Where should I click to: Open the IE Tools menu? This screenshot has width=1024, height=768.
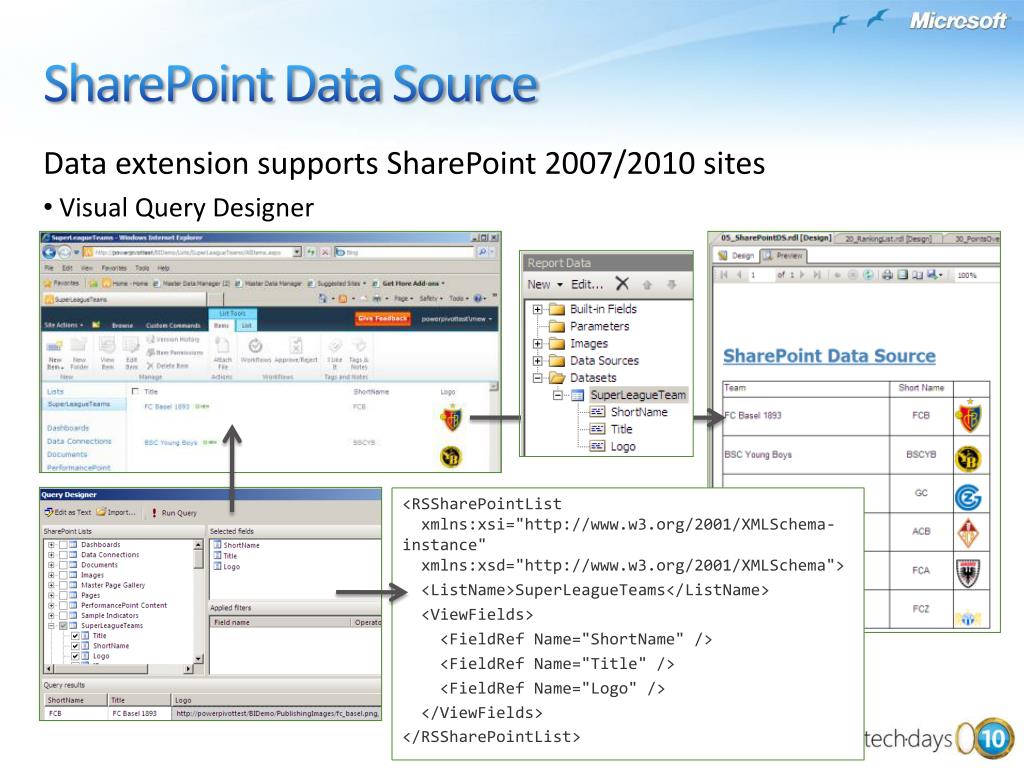(x=142, y=268)
